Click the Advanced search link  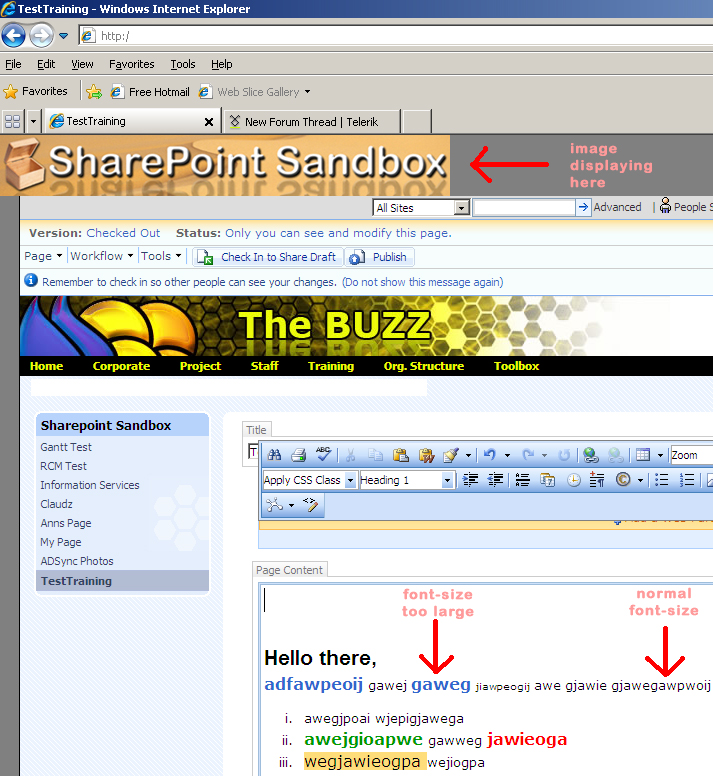(x=618, y=207)
